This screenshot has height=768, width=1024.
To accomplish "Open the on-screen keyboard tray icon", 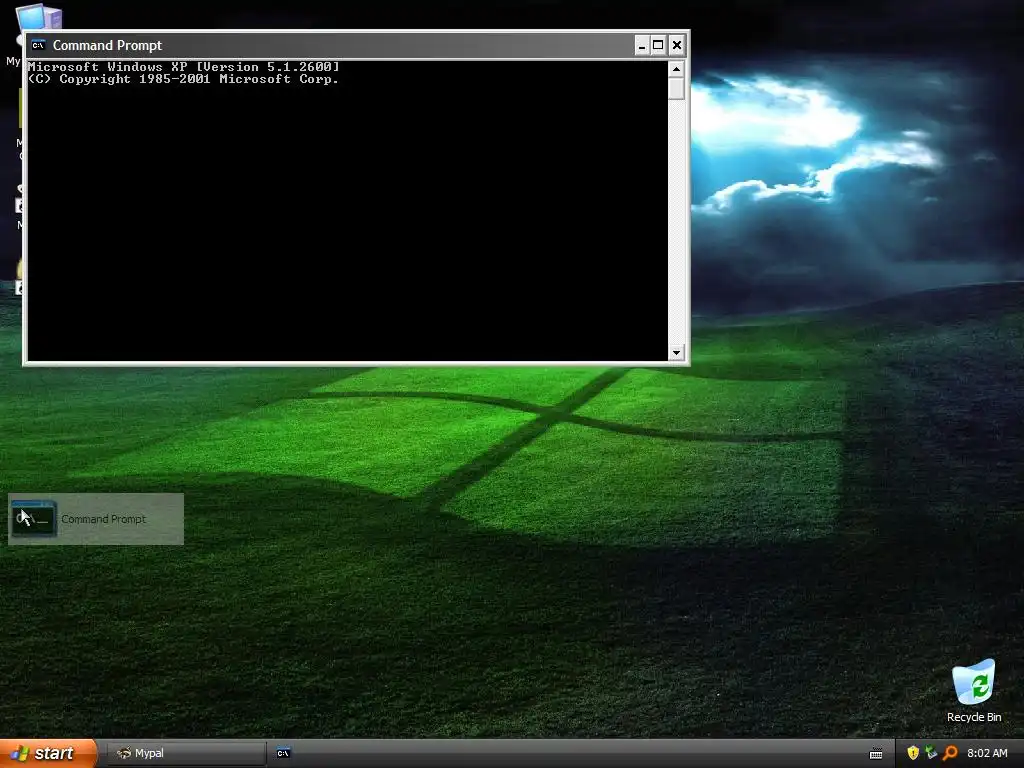I will (x=876, y=754).
